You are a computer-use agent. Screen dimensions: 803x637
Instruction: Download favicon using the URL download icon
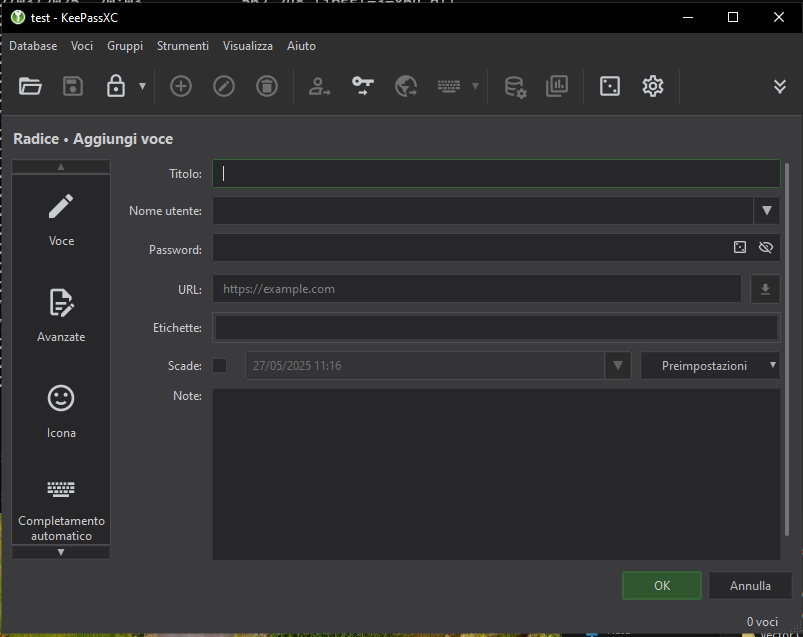765,289
